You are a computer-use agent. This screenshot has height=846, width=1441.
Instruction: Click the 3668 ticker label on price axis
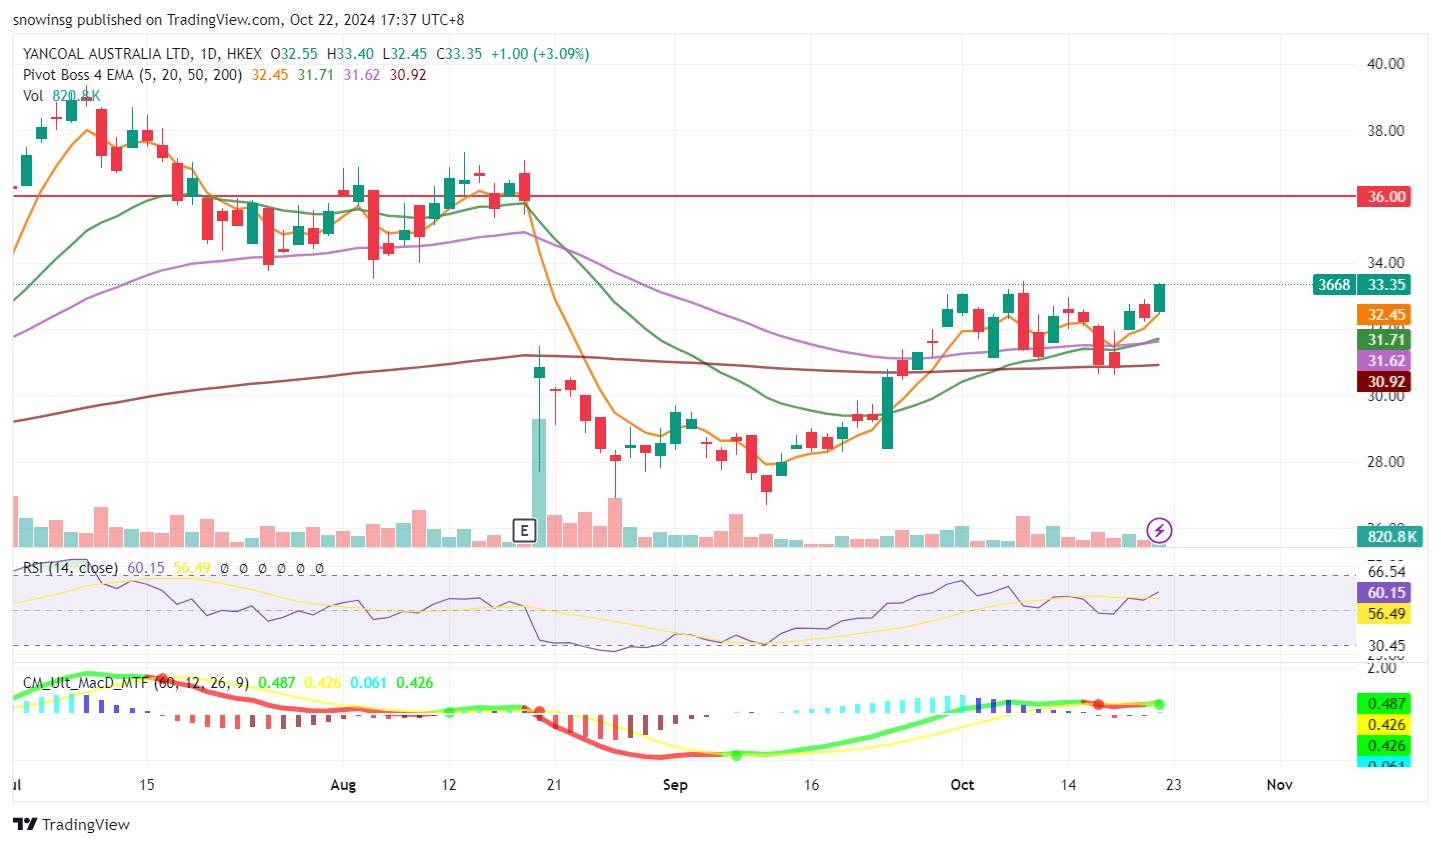tap(1334, 285)
